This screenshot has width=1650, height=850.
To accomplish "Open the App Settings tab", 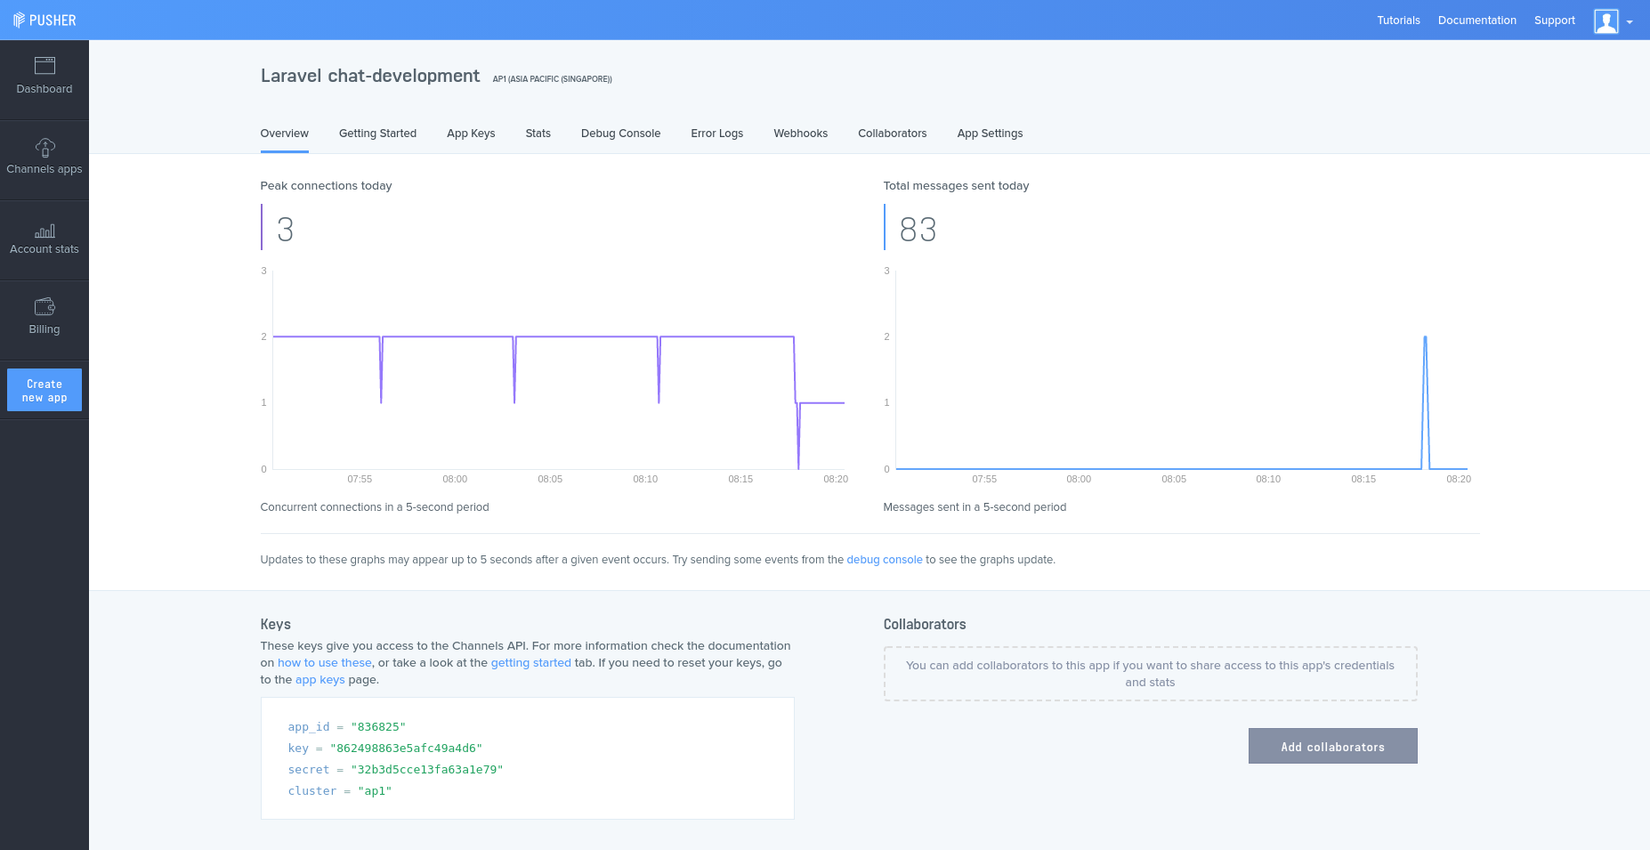I will 990,133.
